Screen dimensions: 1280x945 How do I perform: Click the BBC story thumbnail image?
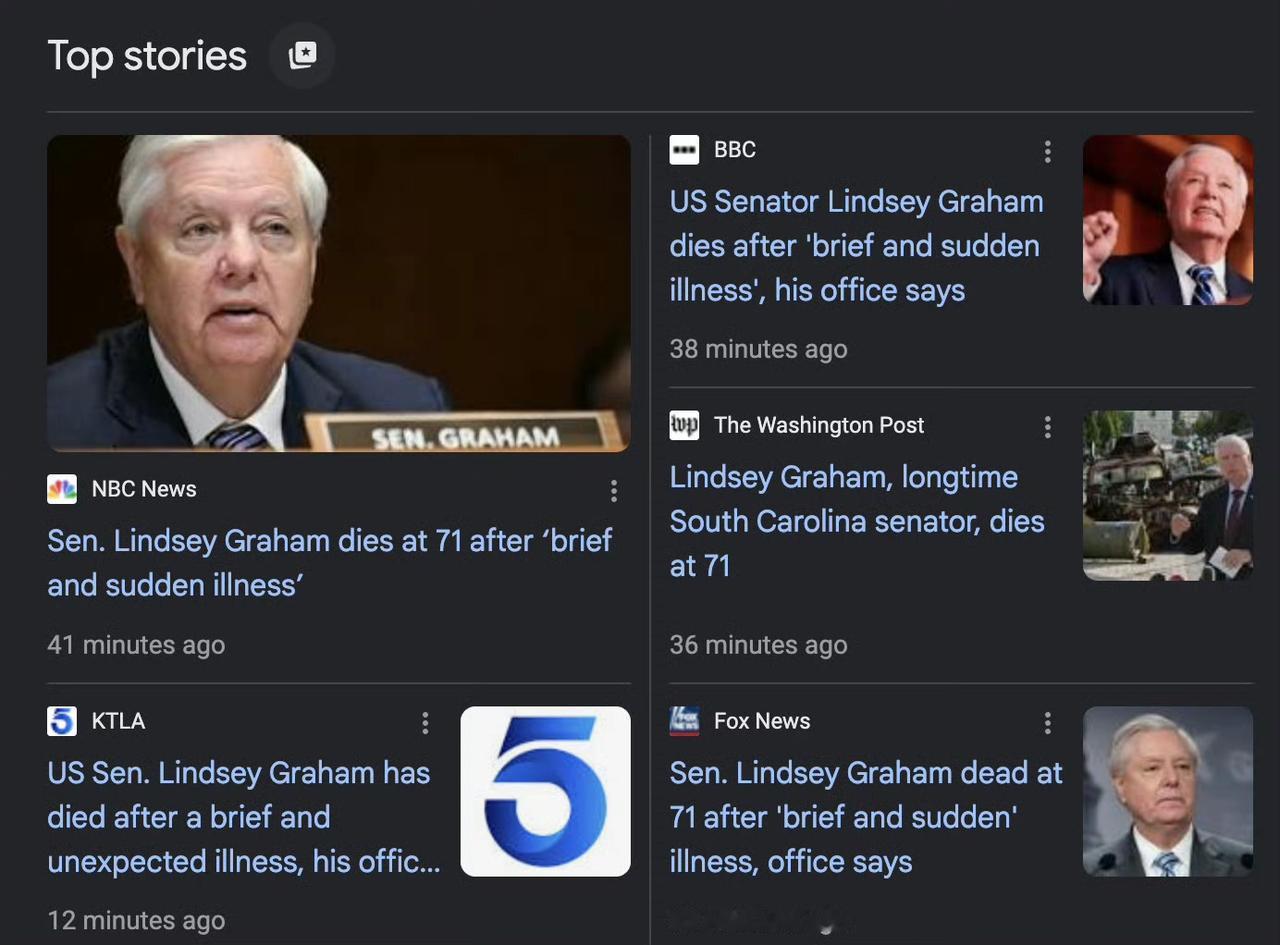click(1168, 220)
